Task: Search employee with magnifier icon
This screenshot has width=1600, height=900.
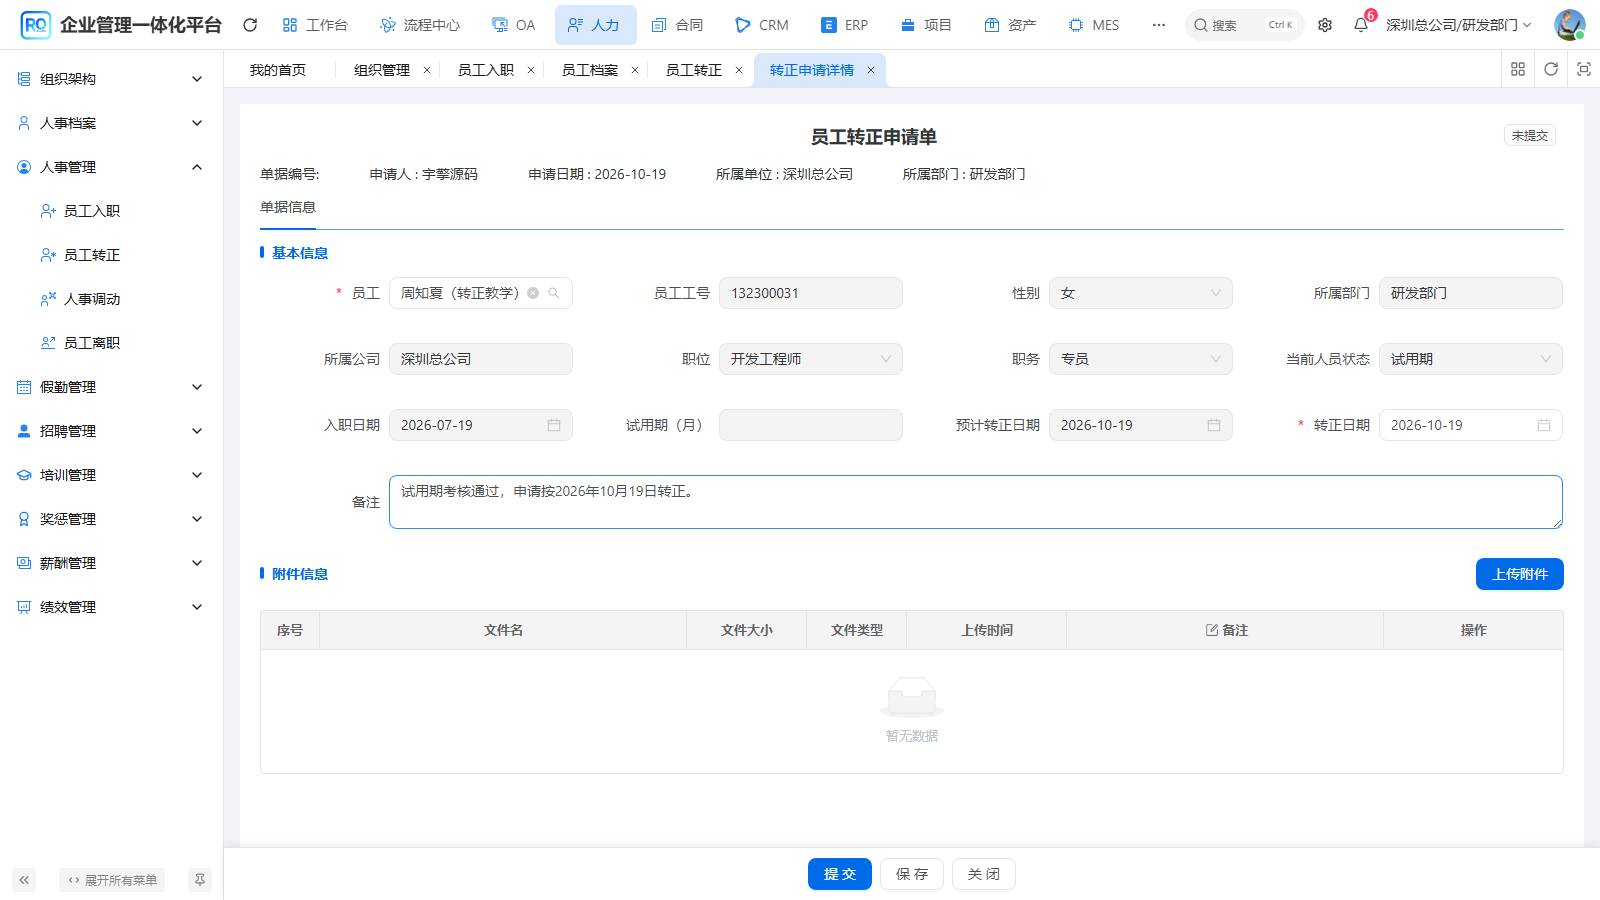Action: point(554,293)
